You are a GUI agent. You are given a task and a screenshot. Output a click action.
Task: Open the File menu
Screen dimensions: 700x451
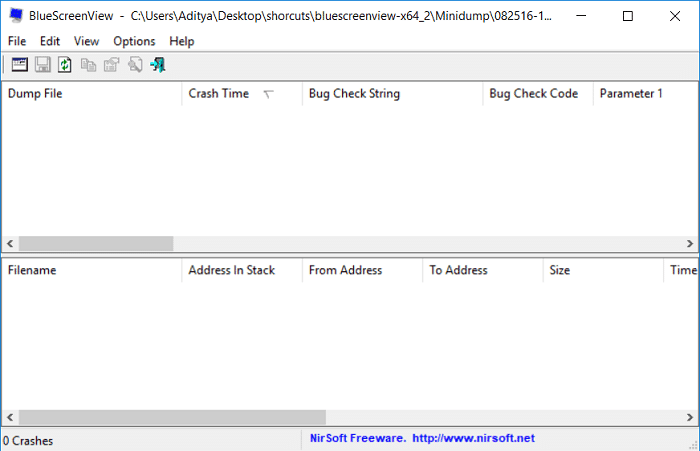click(x=17, y=42)
